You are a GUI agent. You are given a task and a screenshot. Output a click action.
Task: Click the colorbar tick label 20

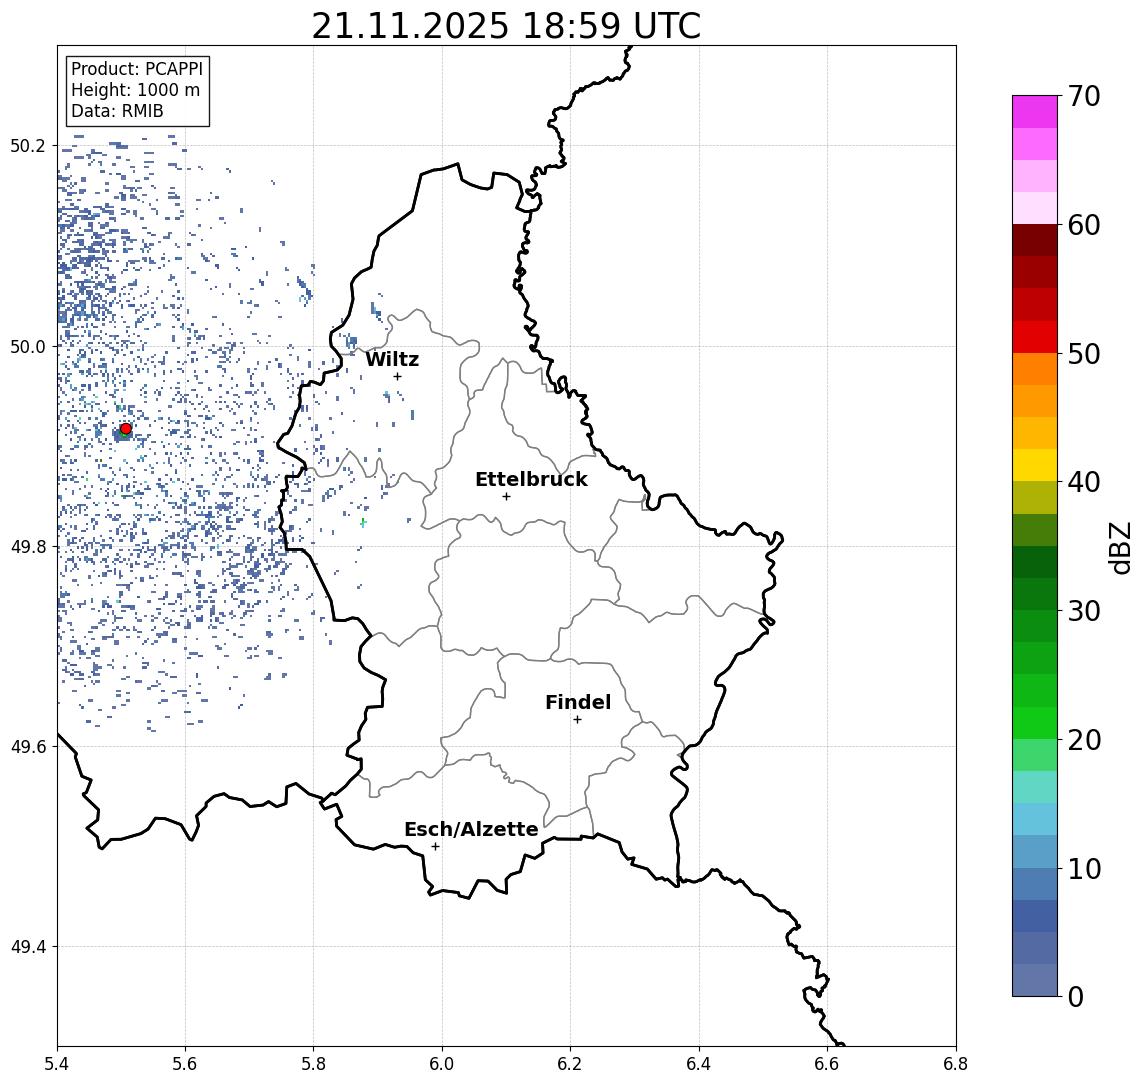pyautogui.click(x=1084, y=739)
